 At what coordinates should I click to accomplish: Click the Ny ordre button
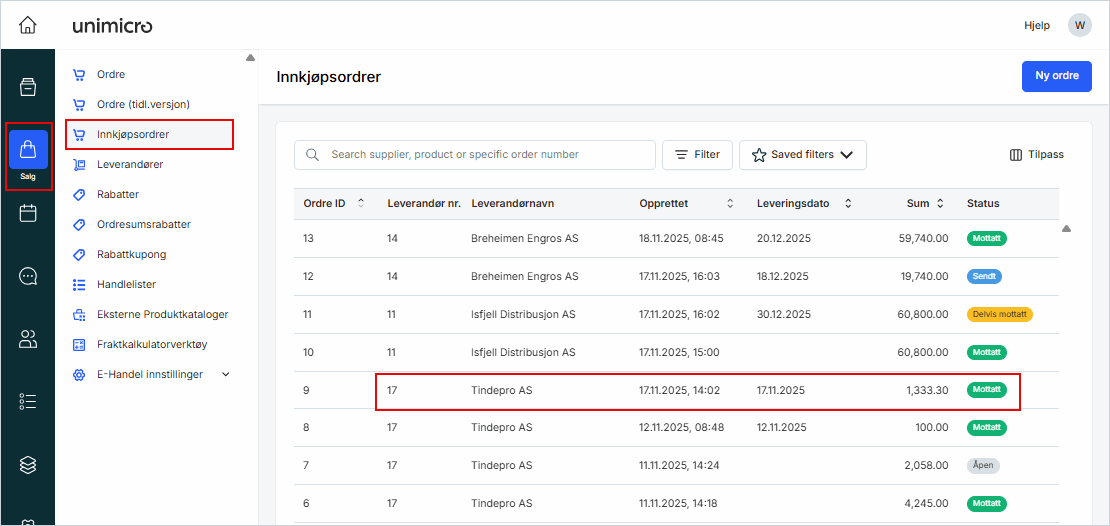pyautogui.click(x=1056, y=76)
